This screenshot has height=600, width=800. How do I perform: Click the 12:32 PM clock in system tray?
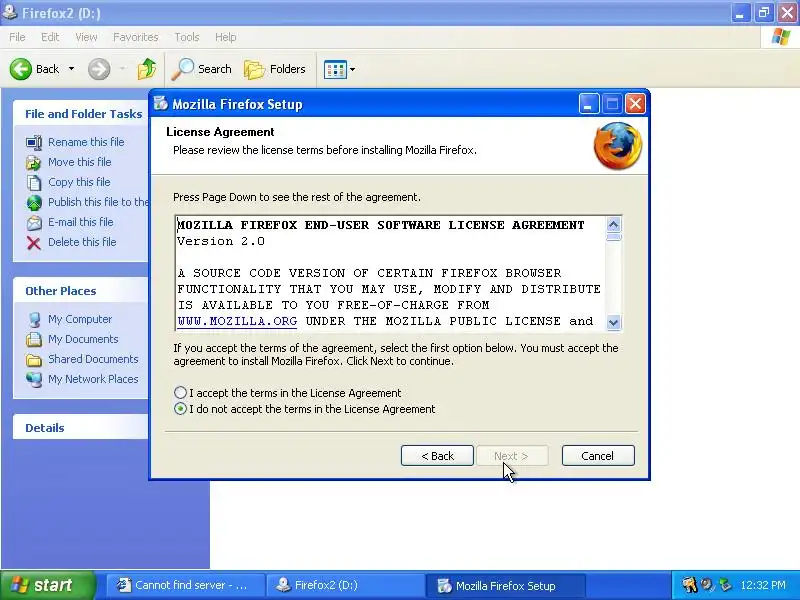click(x=763, y=585)
